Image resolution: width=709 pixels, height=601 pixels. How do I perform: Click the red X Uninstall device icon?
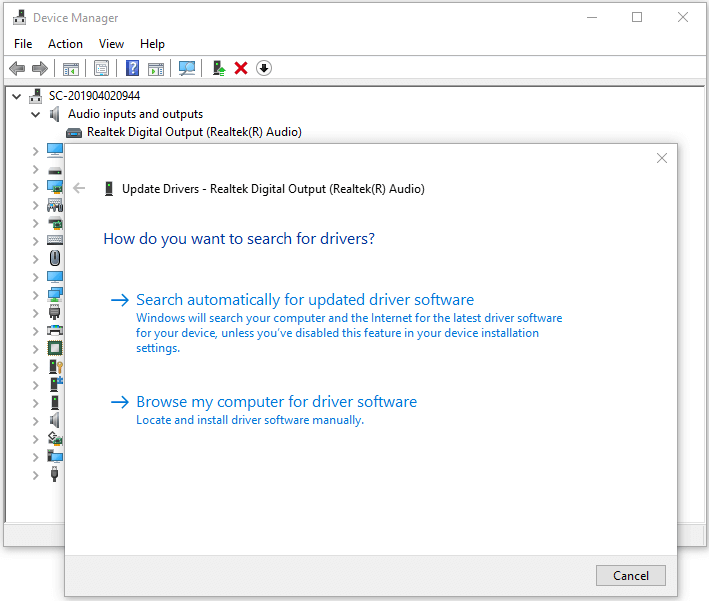click(x=241, y=68)
